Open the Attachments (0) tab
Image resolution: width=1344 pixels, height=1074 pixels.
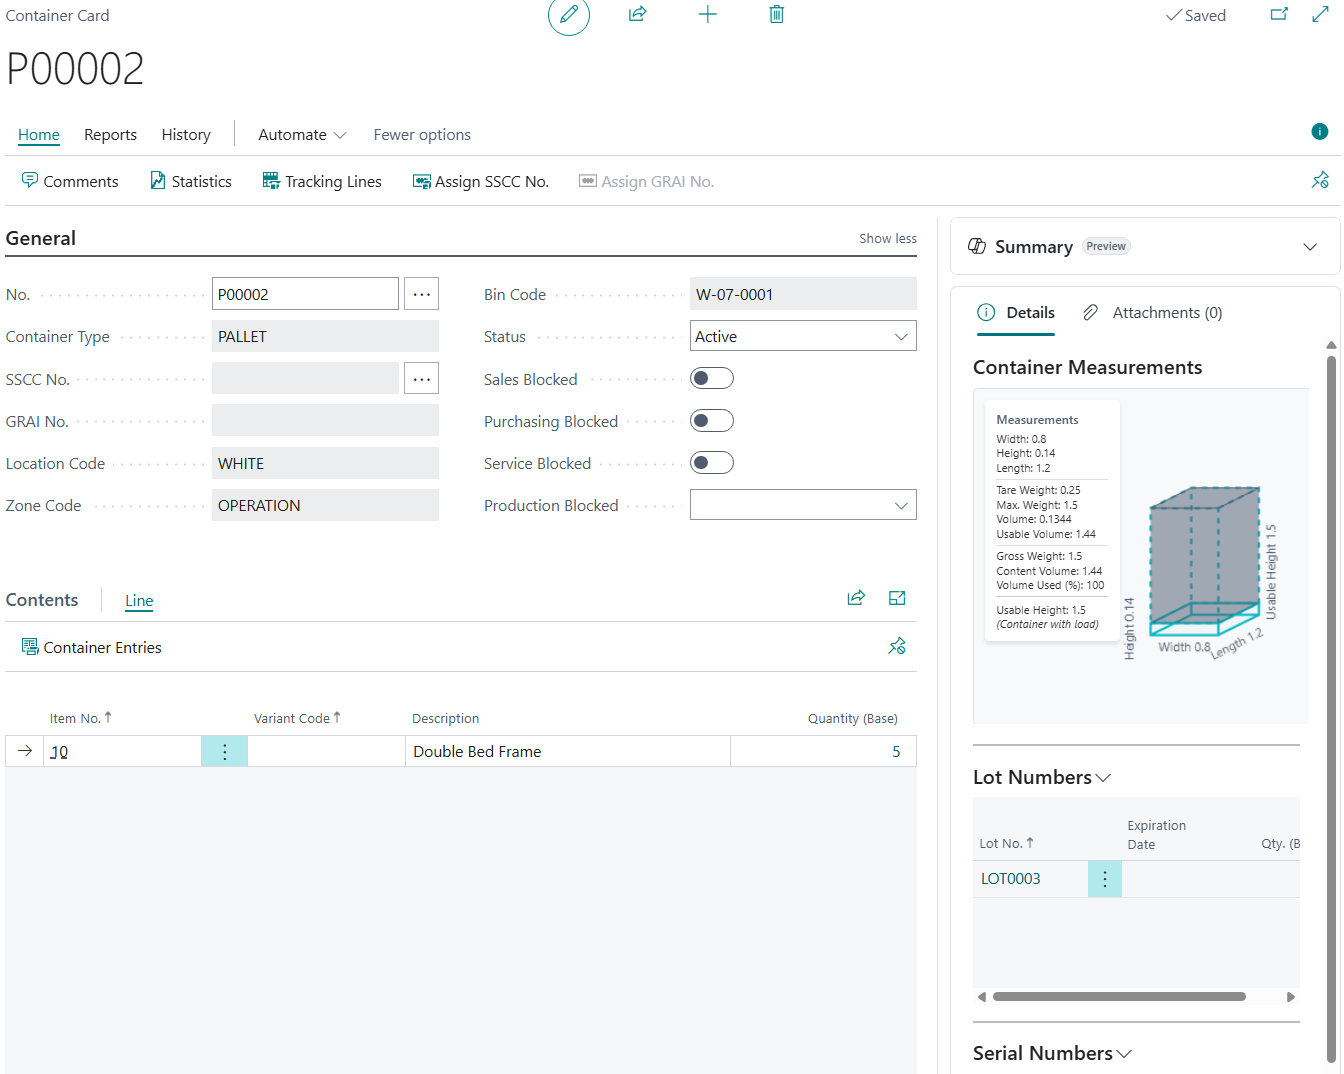click(1153, 313)
